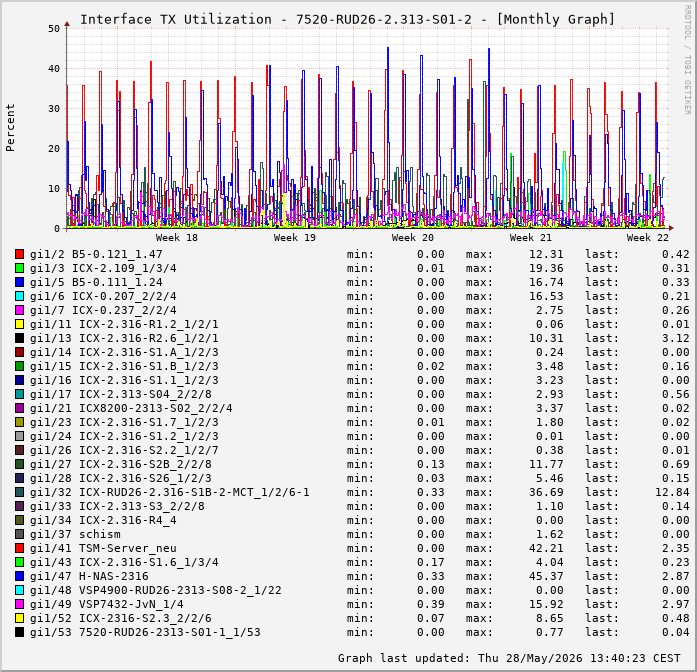
Task: Click the min value 0.39 for gi1/49
Action: 431,604
